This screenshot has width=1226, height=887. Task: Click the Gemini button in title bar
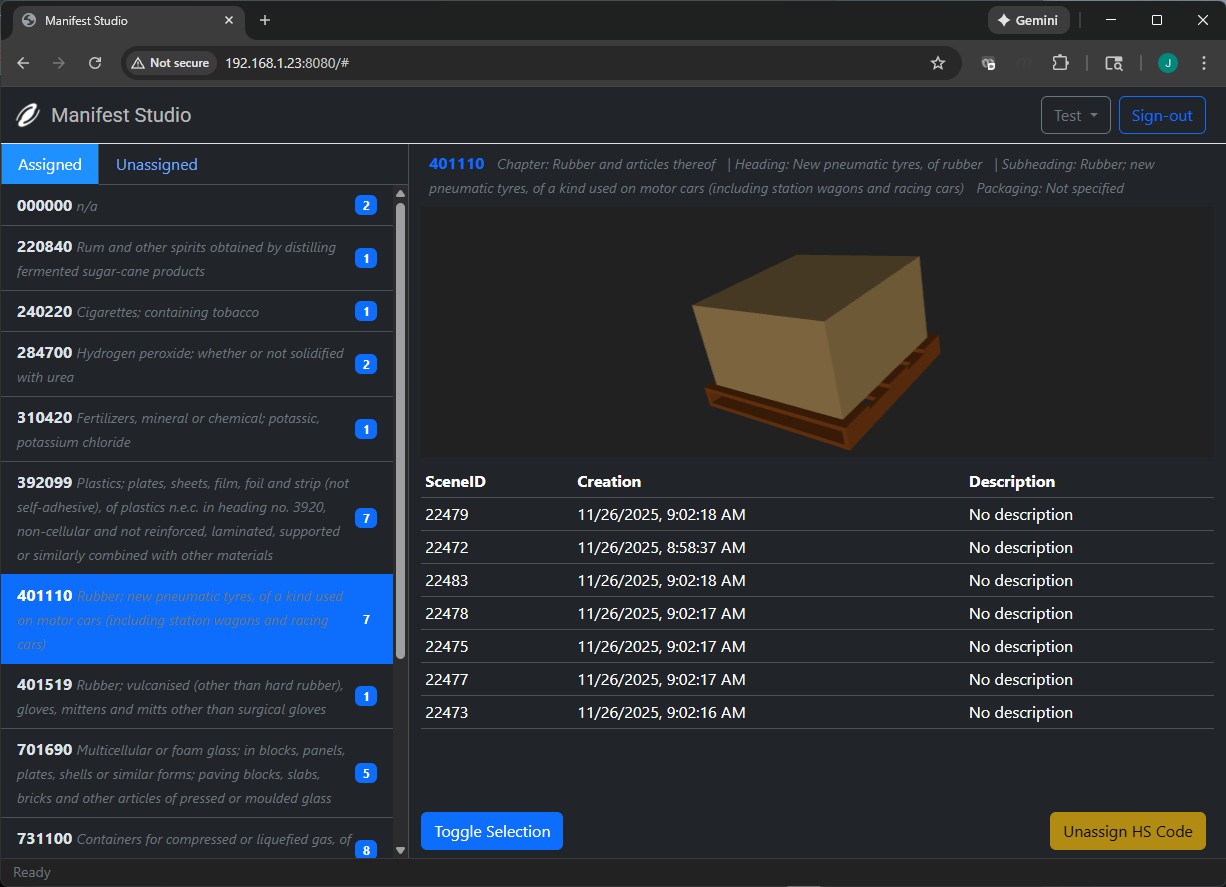[x=1028, y=20]
